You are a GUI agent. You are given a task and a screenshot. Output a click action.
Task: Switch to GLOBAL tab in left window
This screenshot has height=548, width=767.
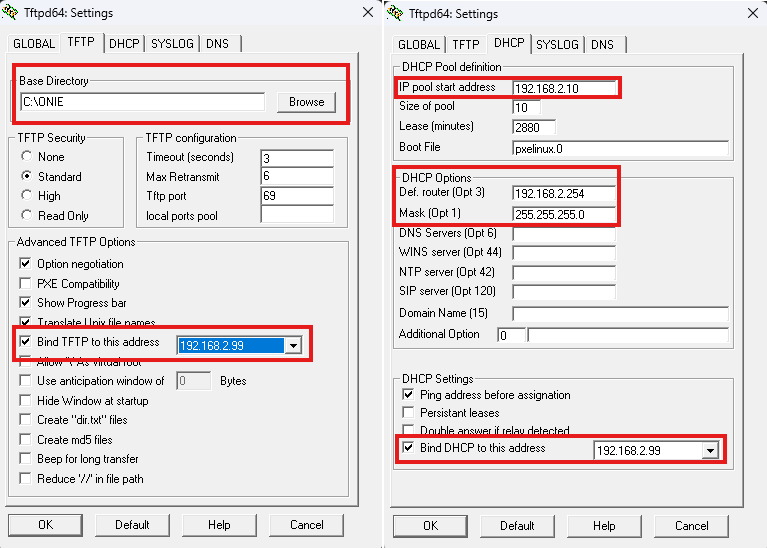point(34,44)
